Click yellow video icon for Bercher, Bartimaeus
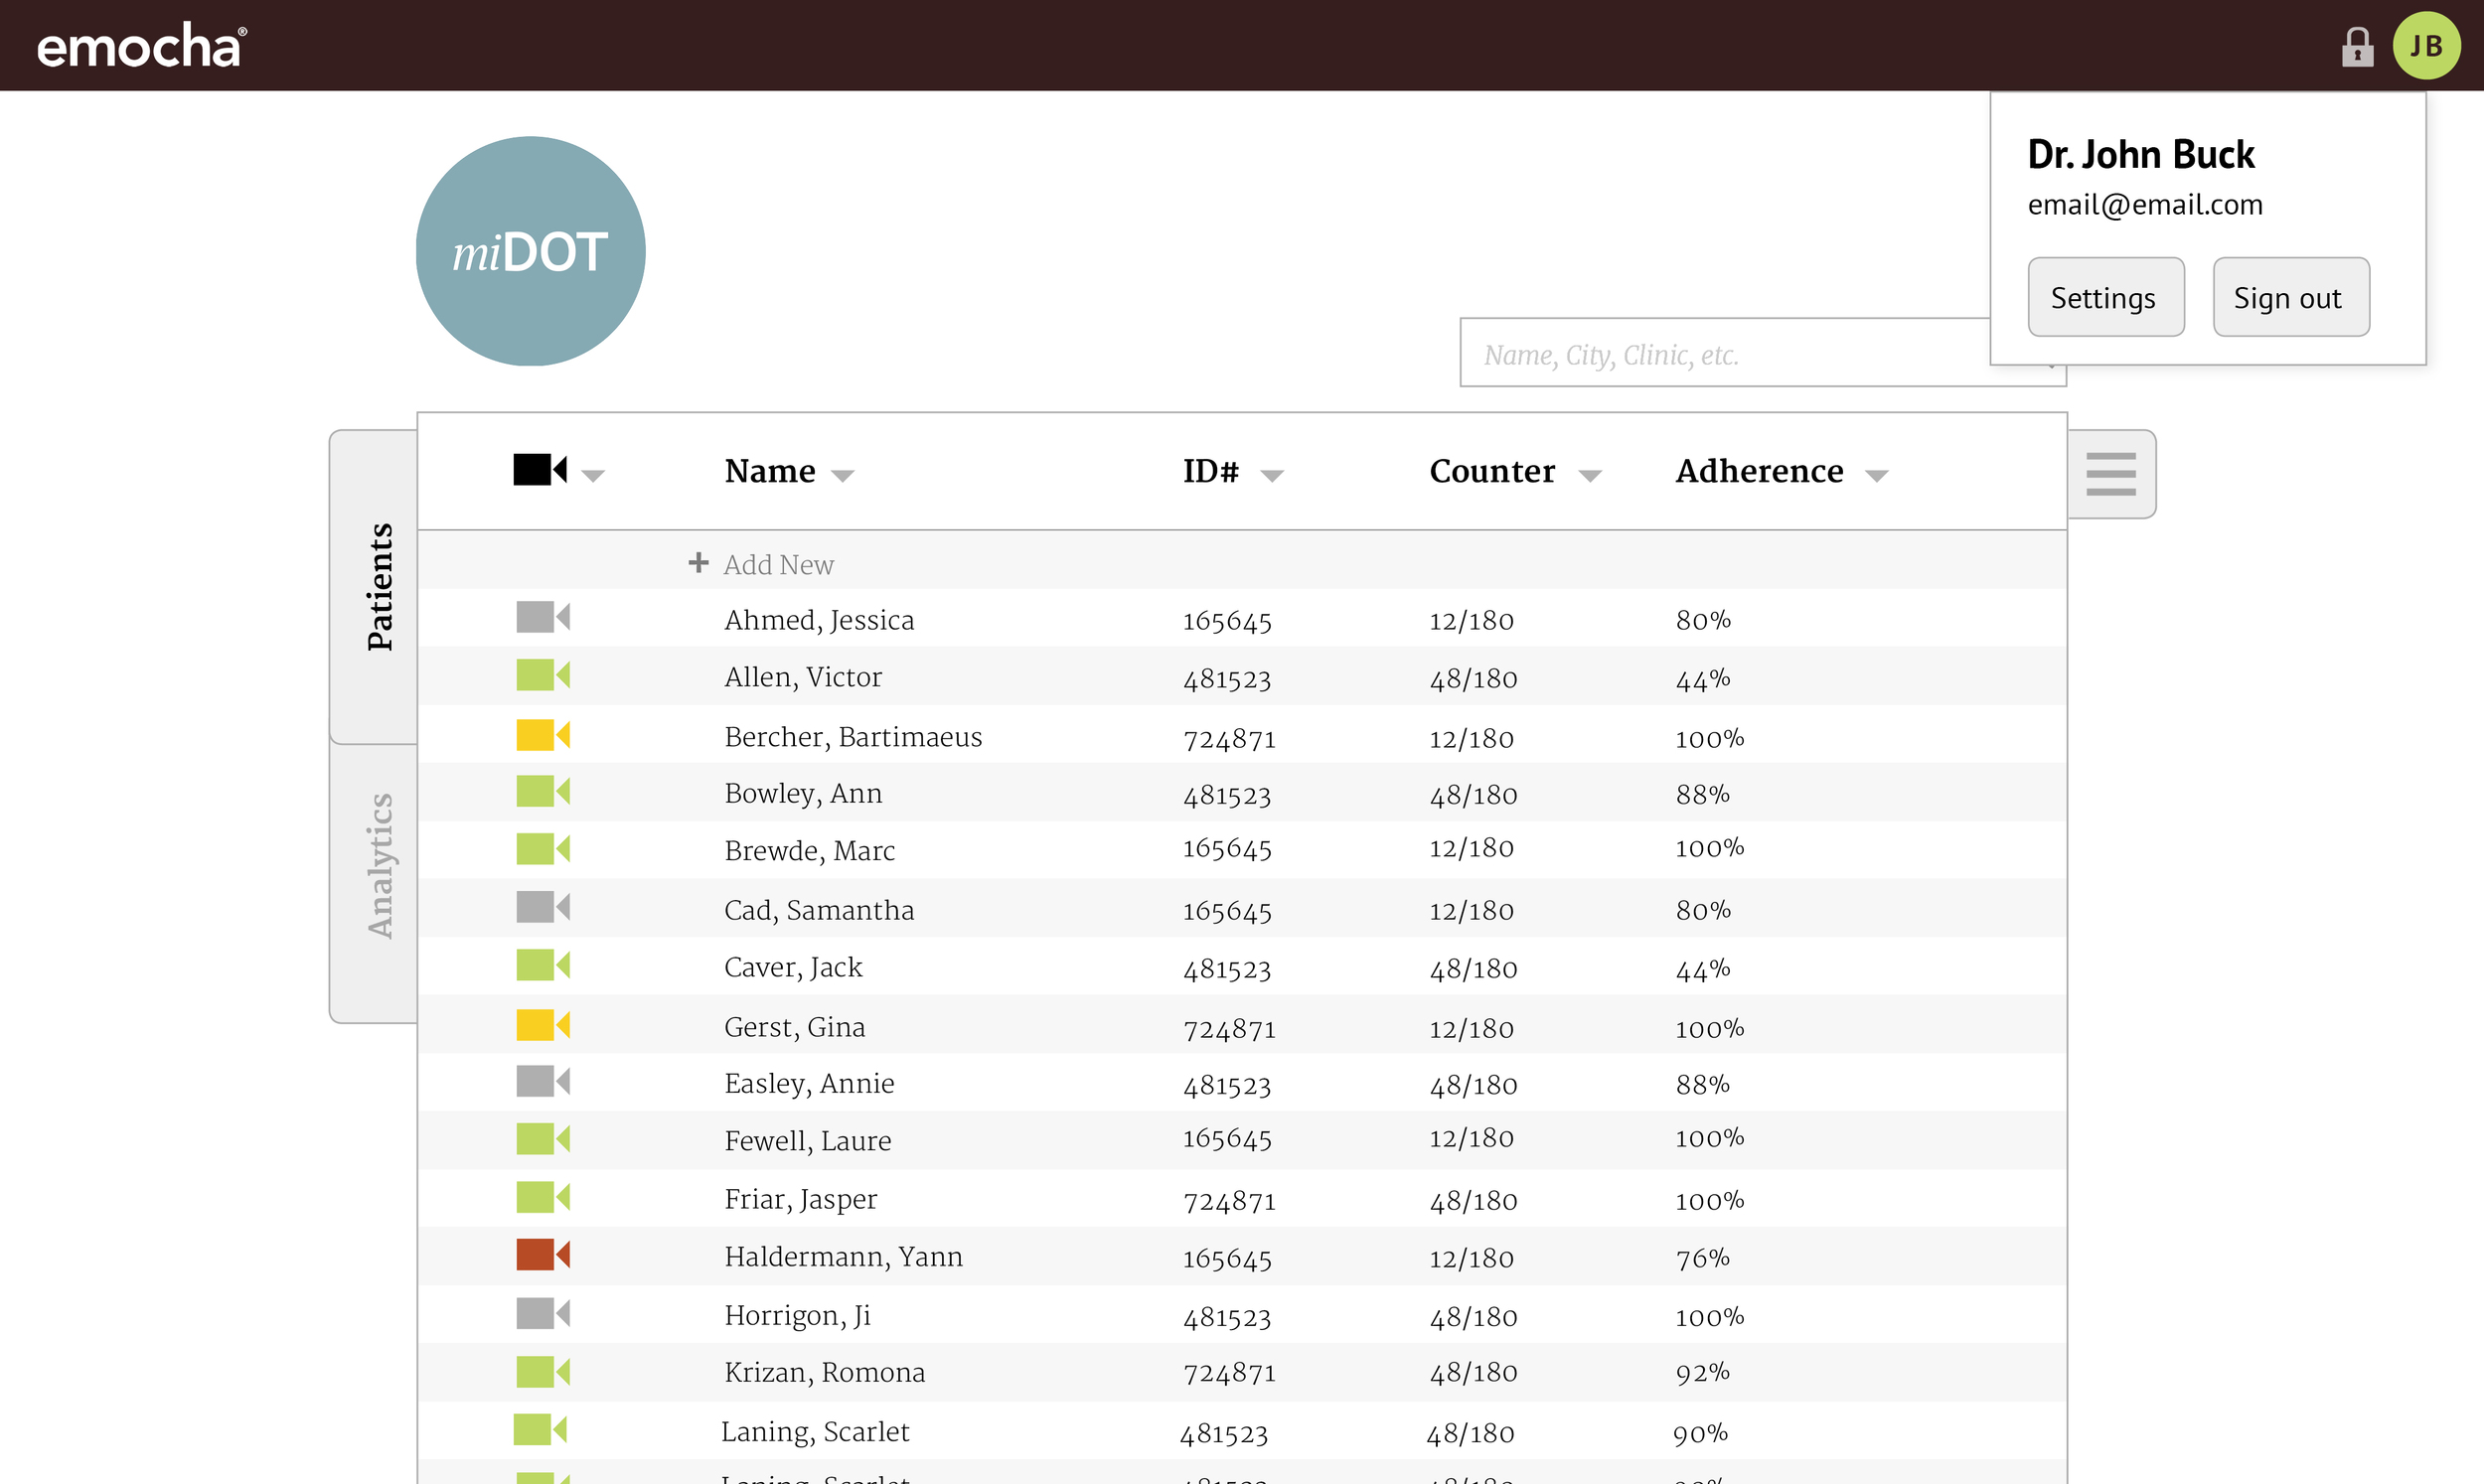This screenshot has height=1484, width=2484. coord(543,735)
